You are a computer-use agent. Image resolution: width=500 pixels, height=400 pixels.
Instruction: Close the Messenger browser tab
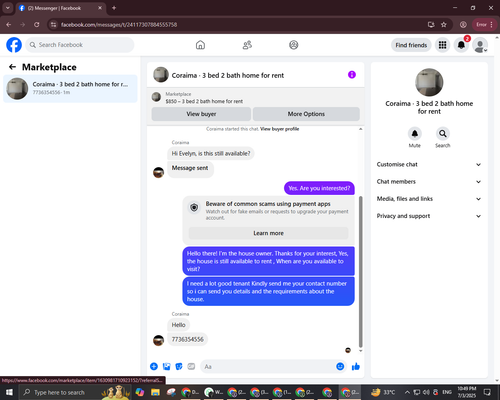tap(100, 8)
